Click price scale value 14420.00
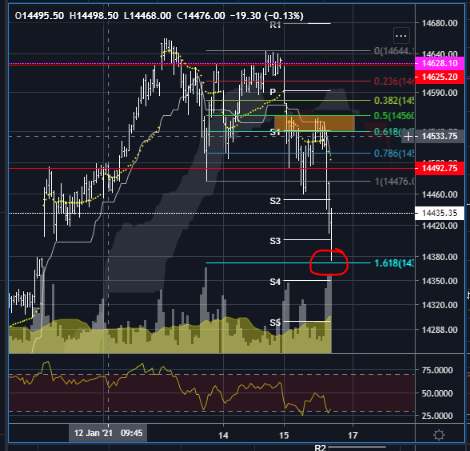 pyautogui.click(x=440, y=226)
